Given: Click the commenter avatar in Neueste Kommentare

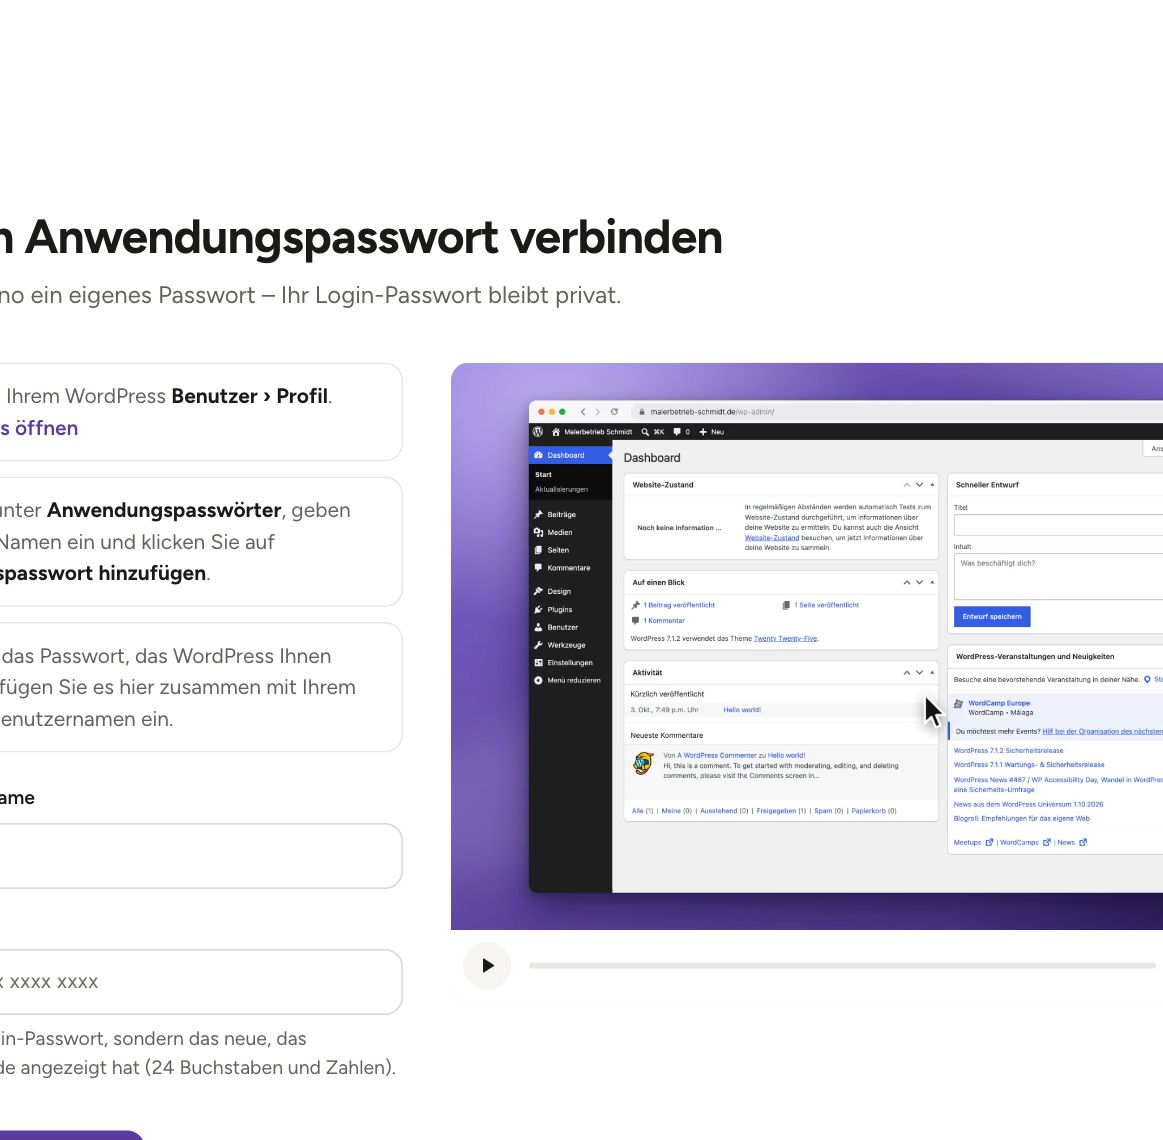Looking at the screenshot, I should [x=643, y=763].
